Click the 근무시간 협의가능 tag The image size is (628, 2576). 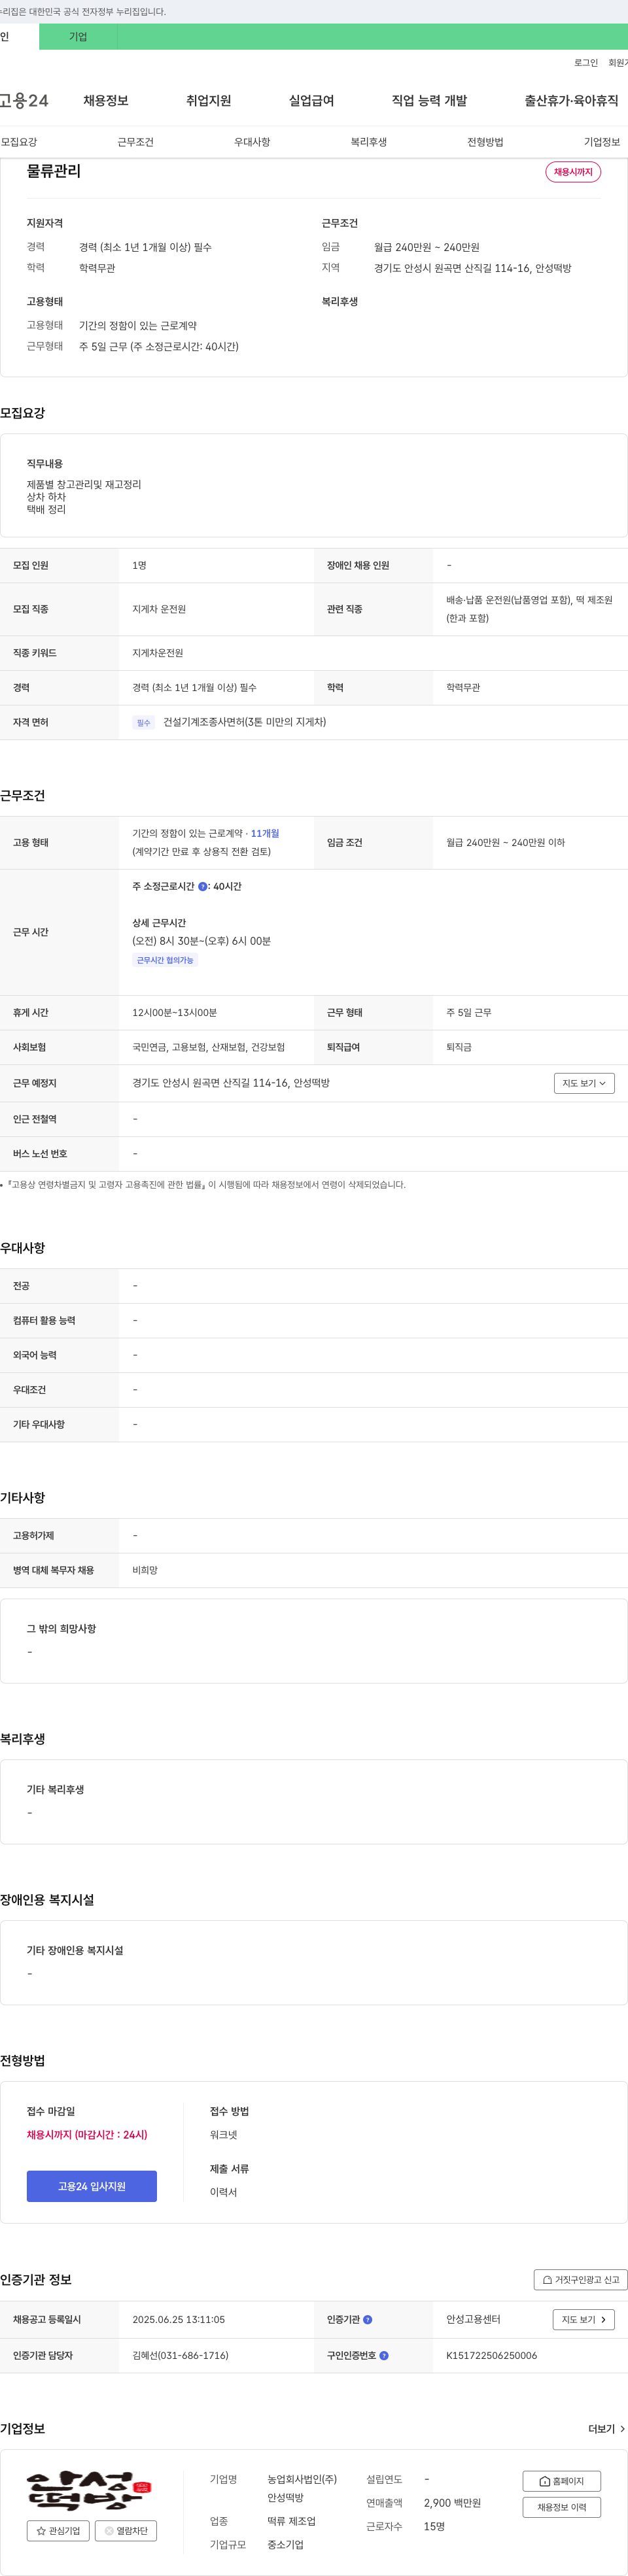[165, 960]
